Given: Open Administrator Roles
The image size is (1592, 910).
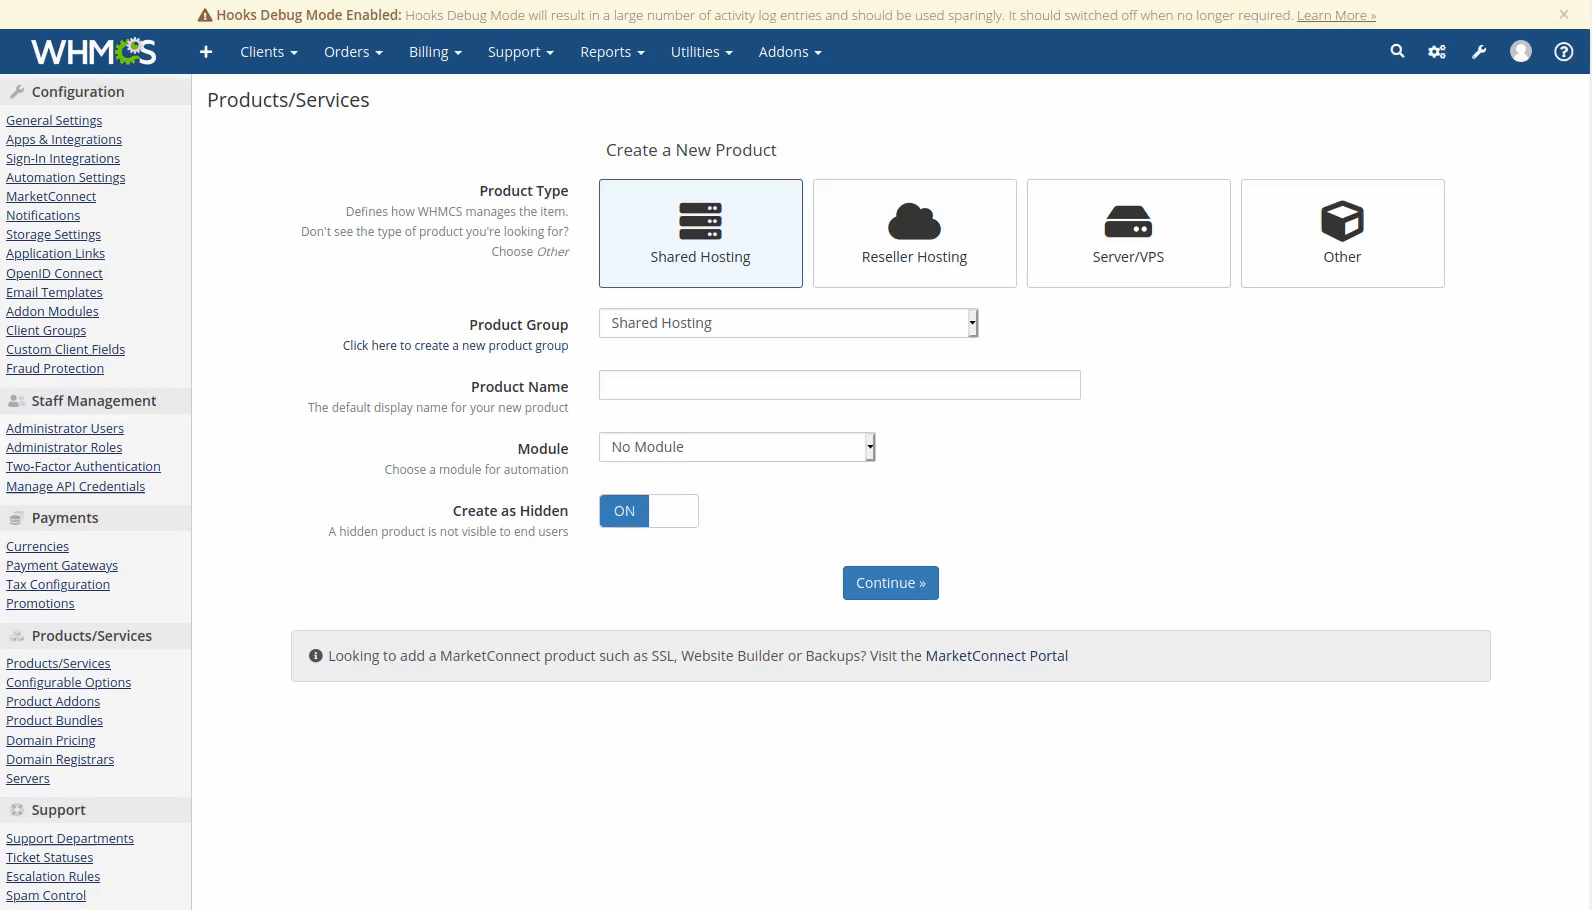Looking at the screenshot, I should pyautogui.click(x=64, y=447).
